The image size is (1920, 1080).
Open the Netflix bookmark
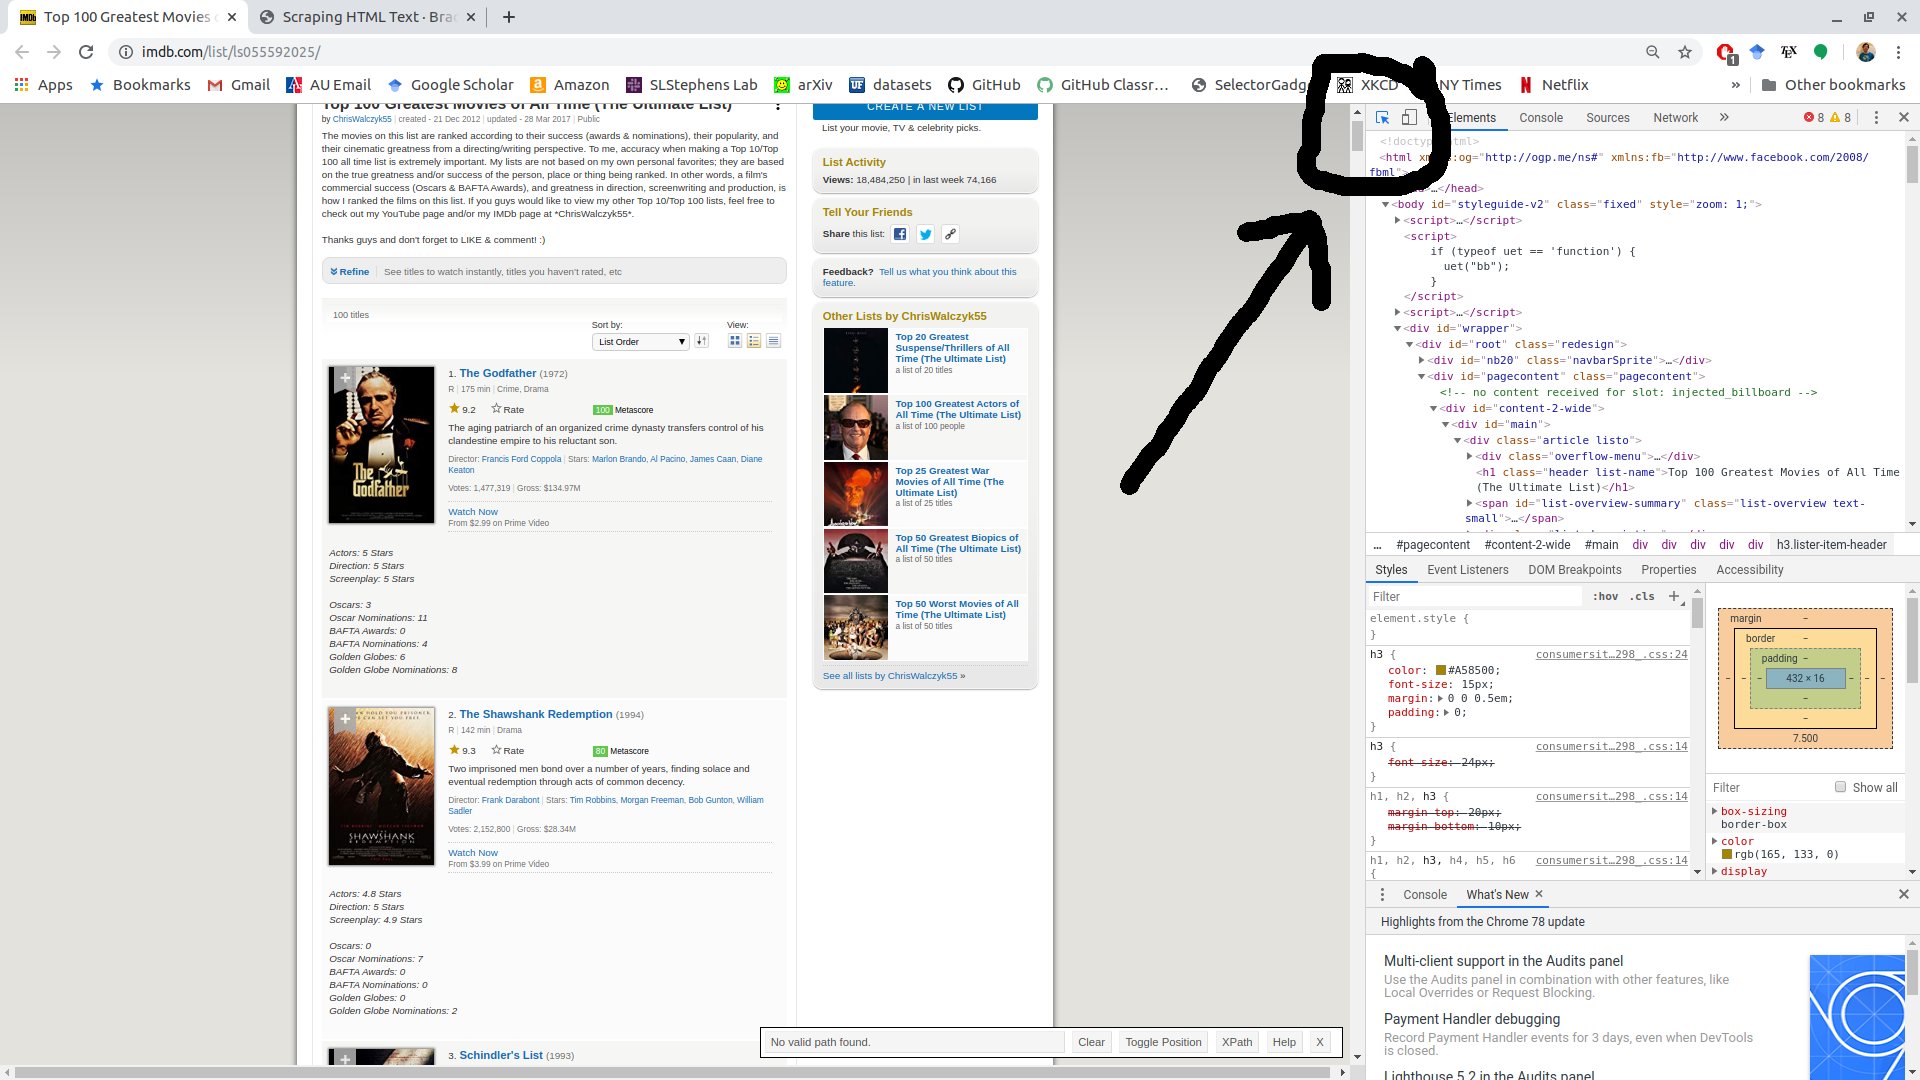pyautogui.click(x=1554, y=85)
